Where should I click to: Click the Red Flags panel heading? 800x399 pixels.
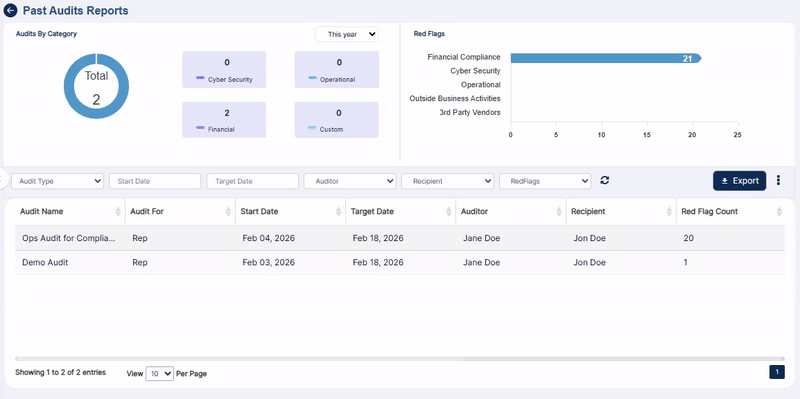coord(429,34)
